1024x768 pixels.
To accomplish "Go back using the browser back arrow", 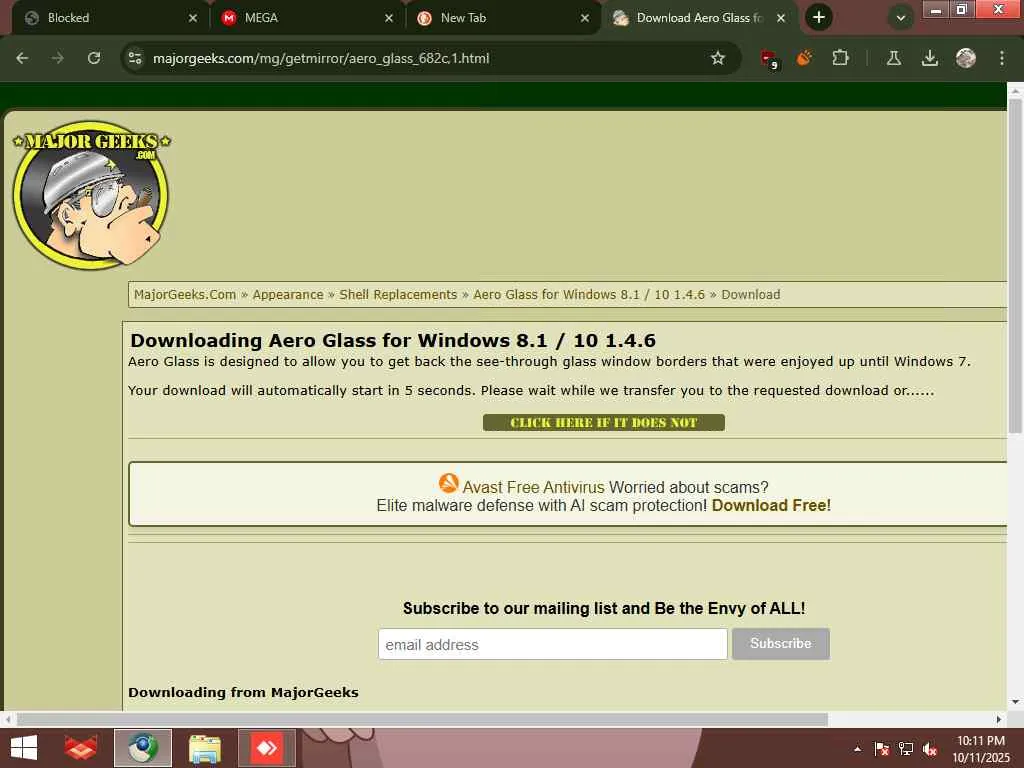I will (x=22, y=58).
